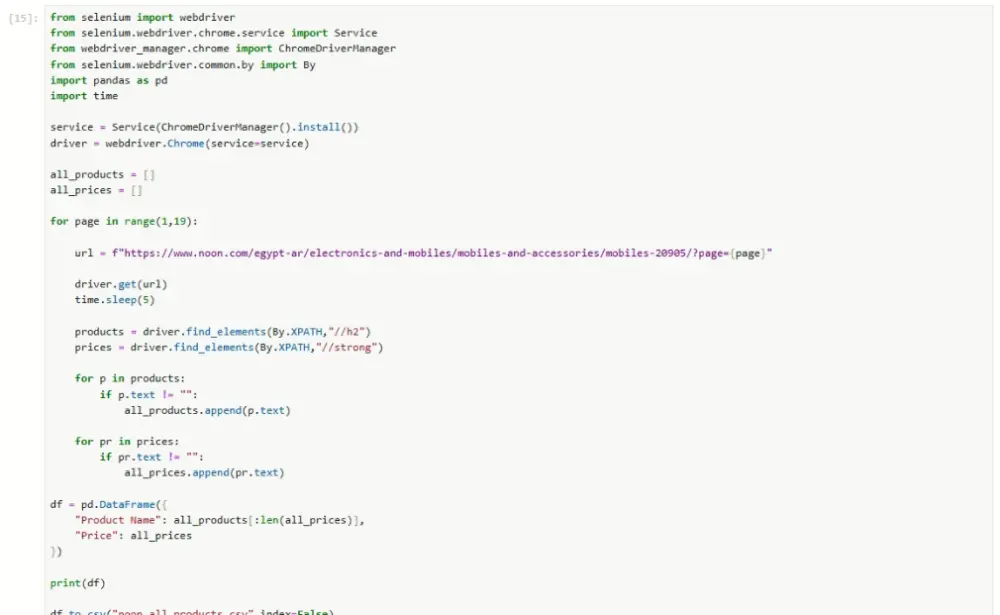Click the 'if p.text != "":' line
The width and height of the screenshot is (1000, 615).
coord(148,394)
